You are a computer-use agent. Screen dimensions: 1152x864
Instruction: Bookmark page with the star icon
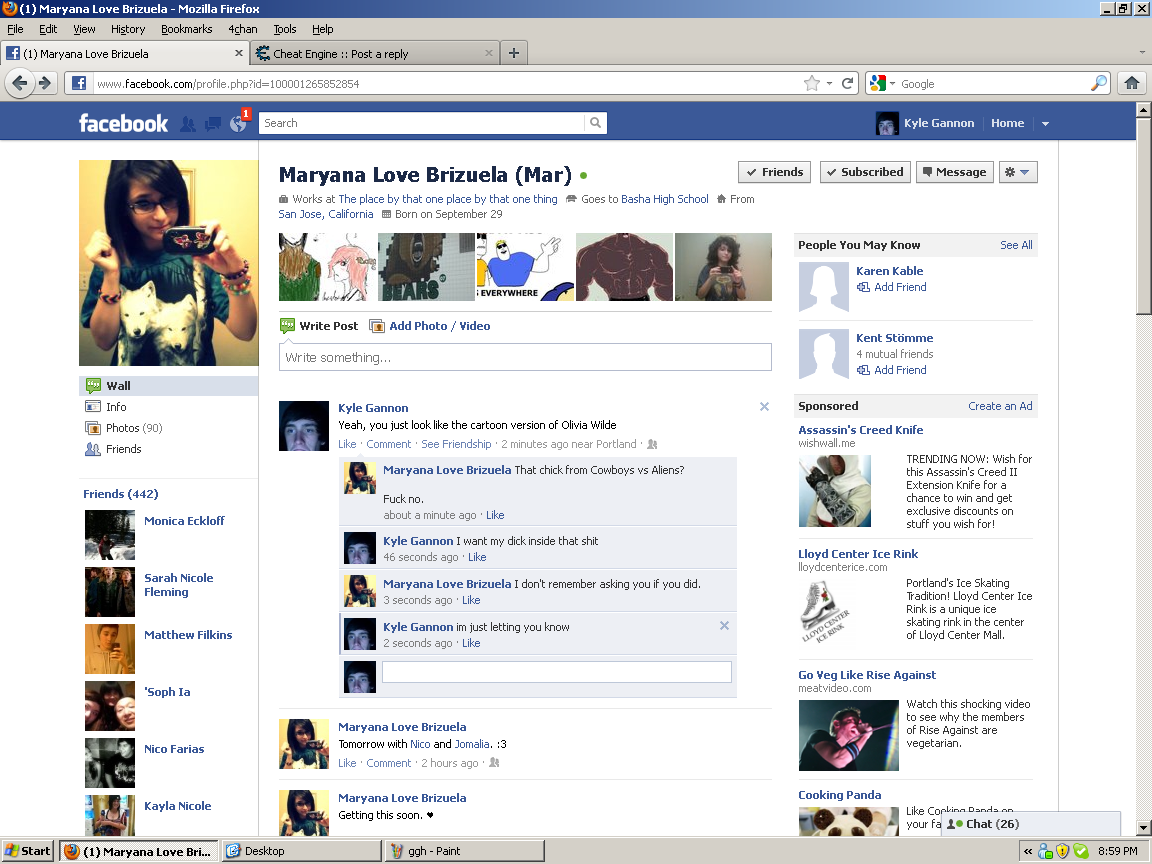811,84
